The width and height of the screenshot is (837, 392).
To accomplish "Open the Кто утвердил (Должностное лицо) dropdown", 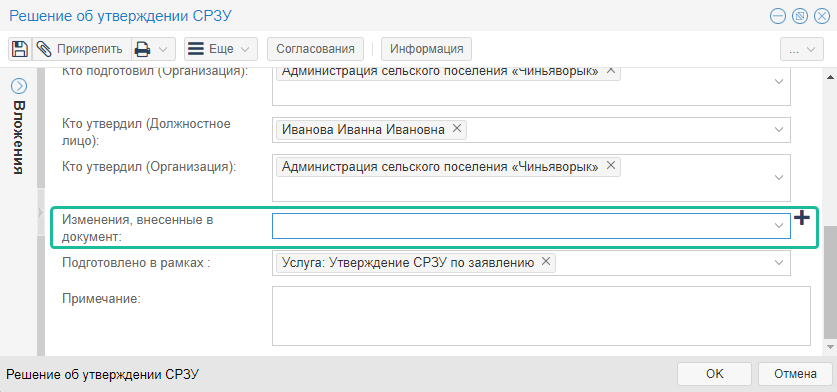I will click(x=779, y=130).
